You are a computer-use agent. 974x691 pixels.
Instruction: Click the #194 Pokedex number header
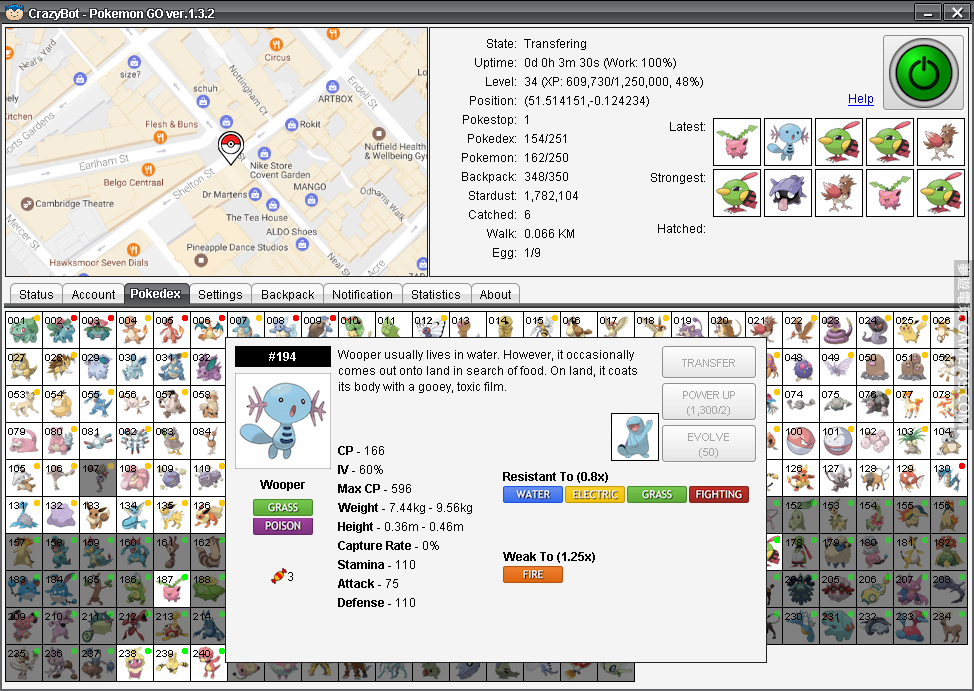283,357
